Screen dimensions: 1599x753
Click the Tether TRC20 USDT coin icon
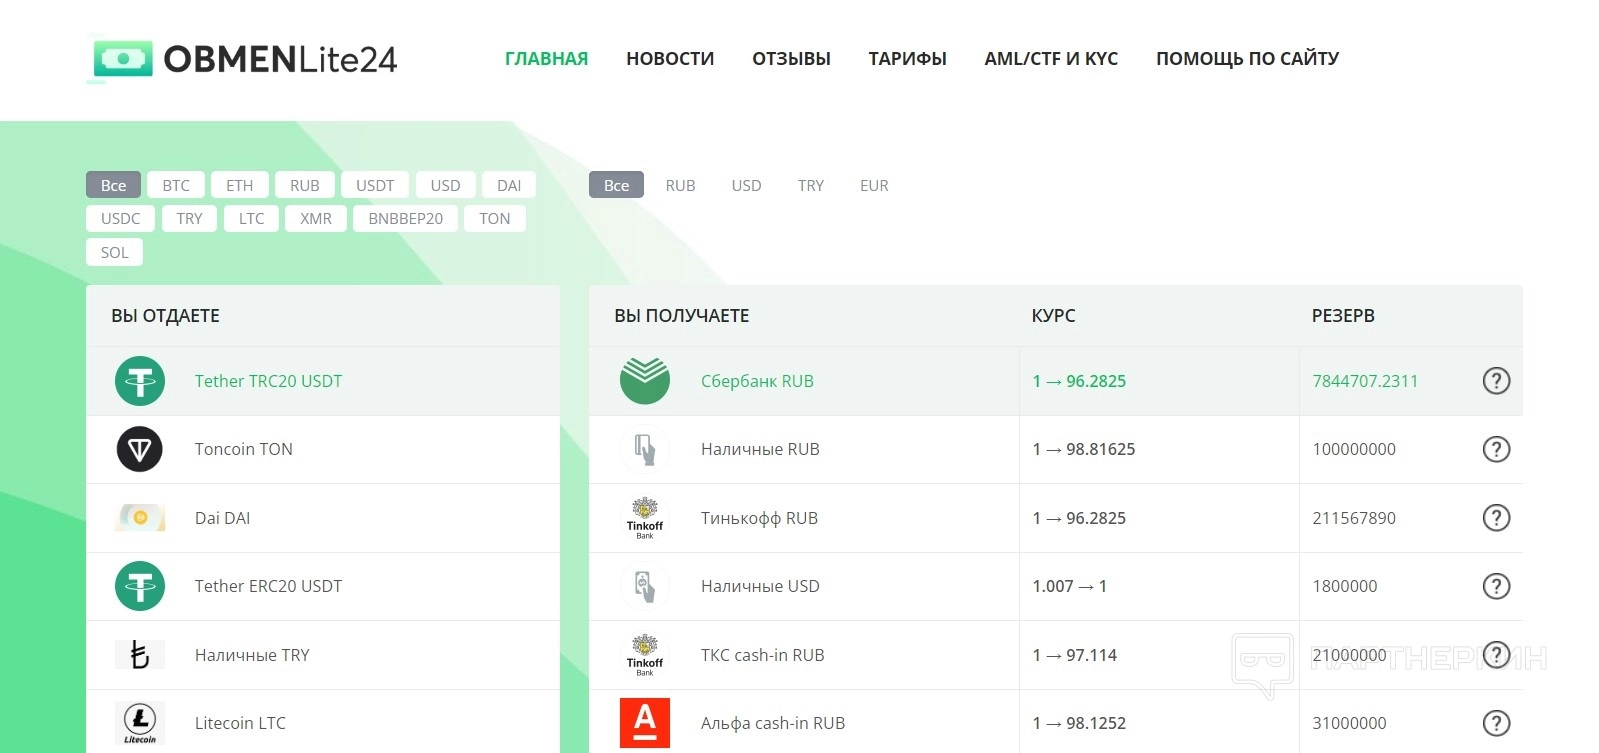tap(140, 381)
